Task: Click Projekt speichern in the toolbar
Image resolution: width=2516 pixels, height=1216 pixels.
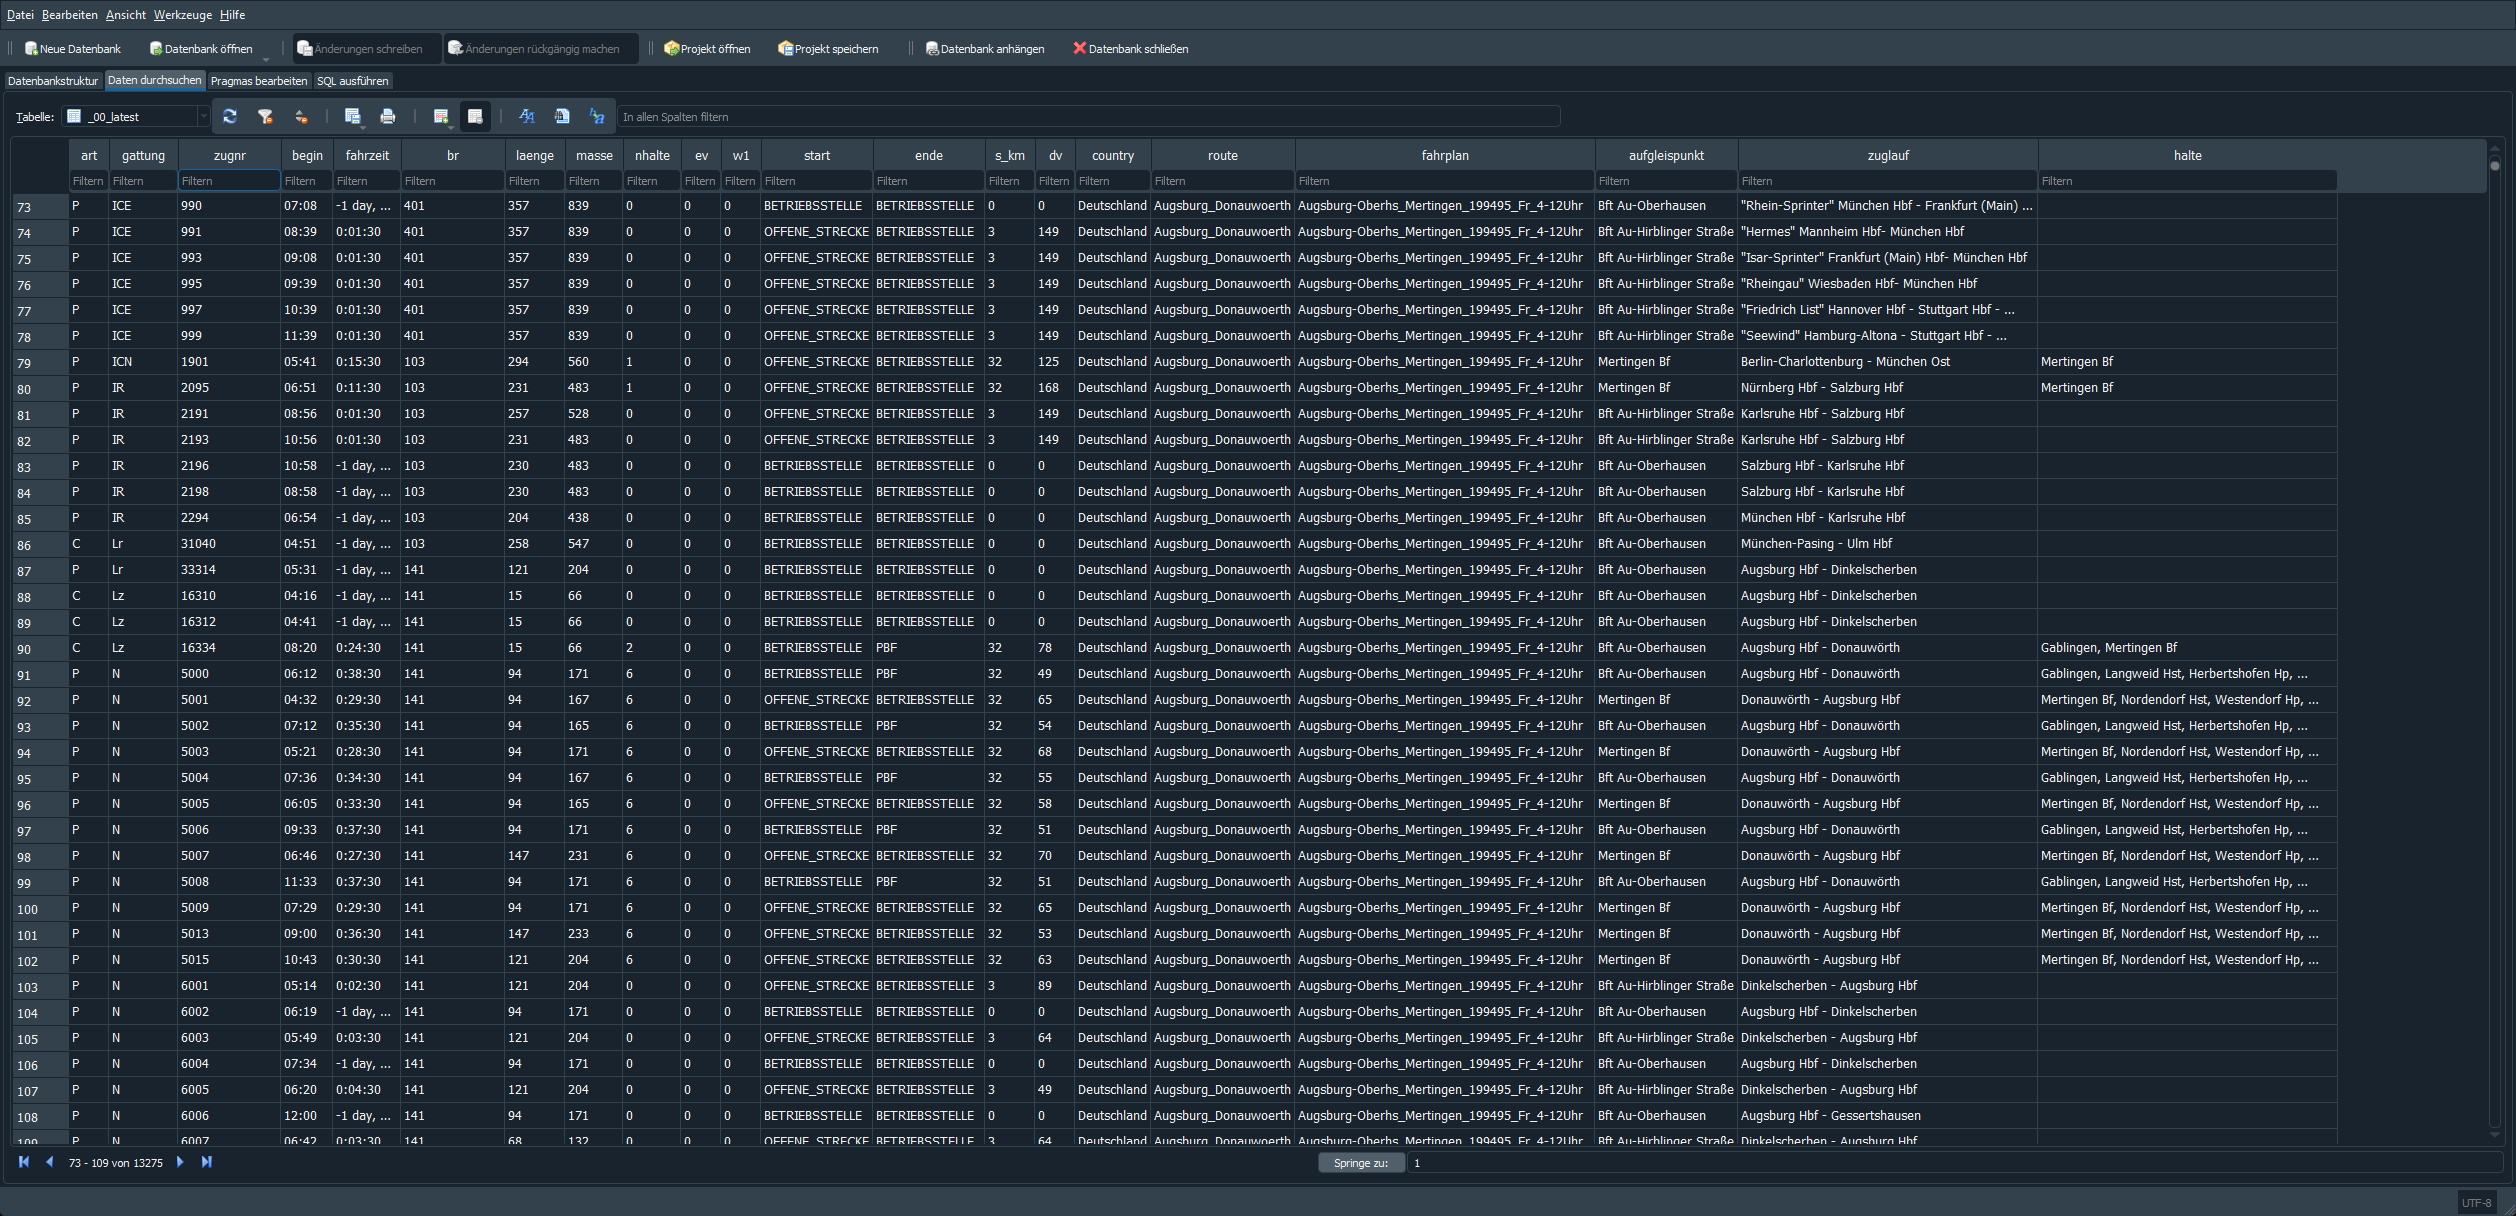Action: pyautogui.click(x=828, y=49)
